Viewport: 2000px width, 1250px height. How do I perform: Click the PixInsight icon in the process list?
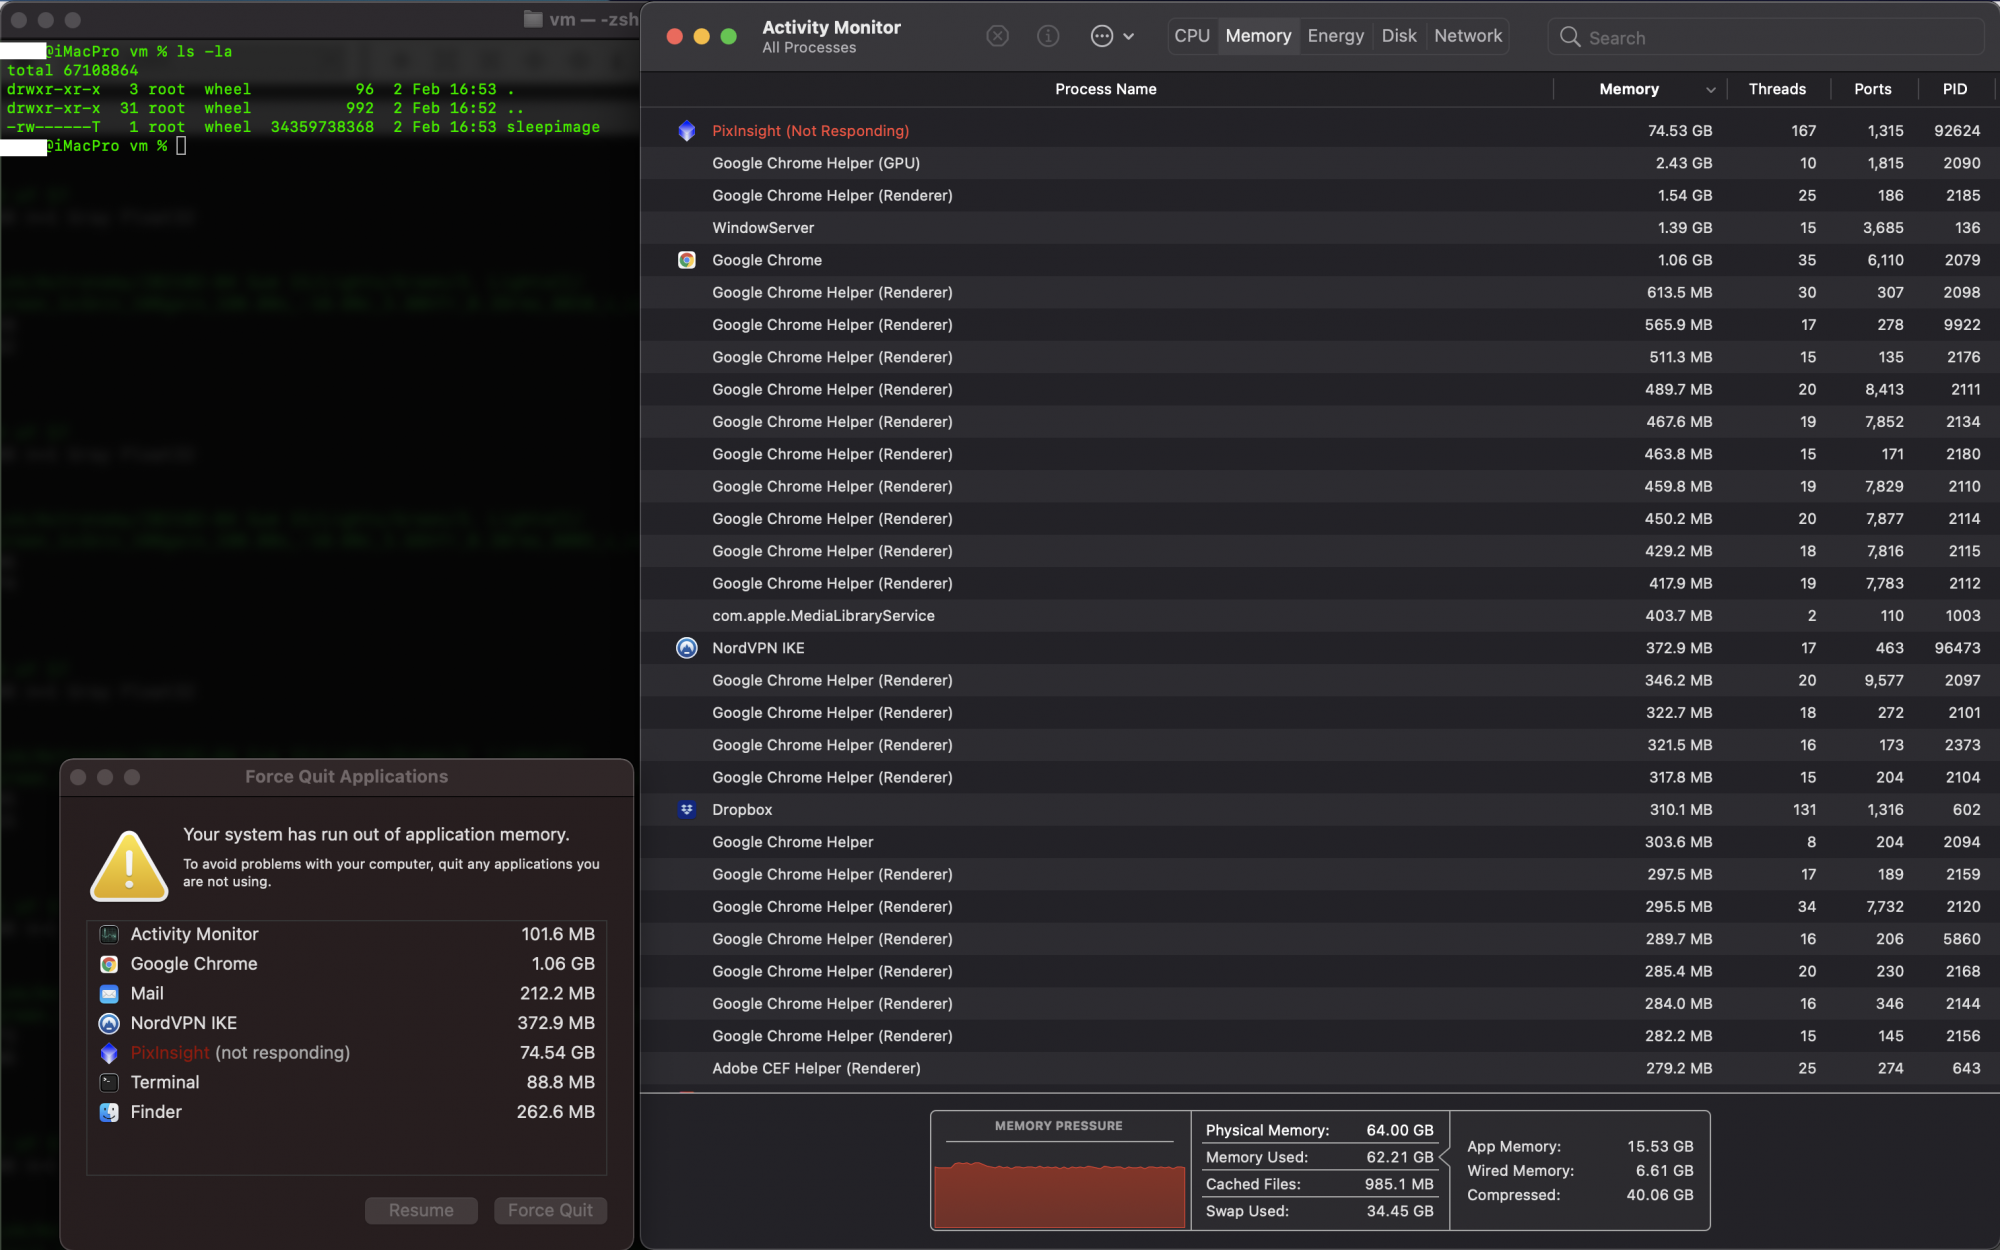coord(687,131)
